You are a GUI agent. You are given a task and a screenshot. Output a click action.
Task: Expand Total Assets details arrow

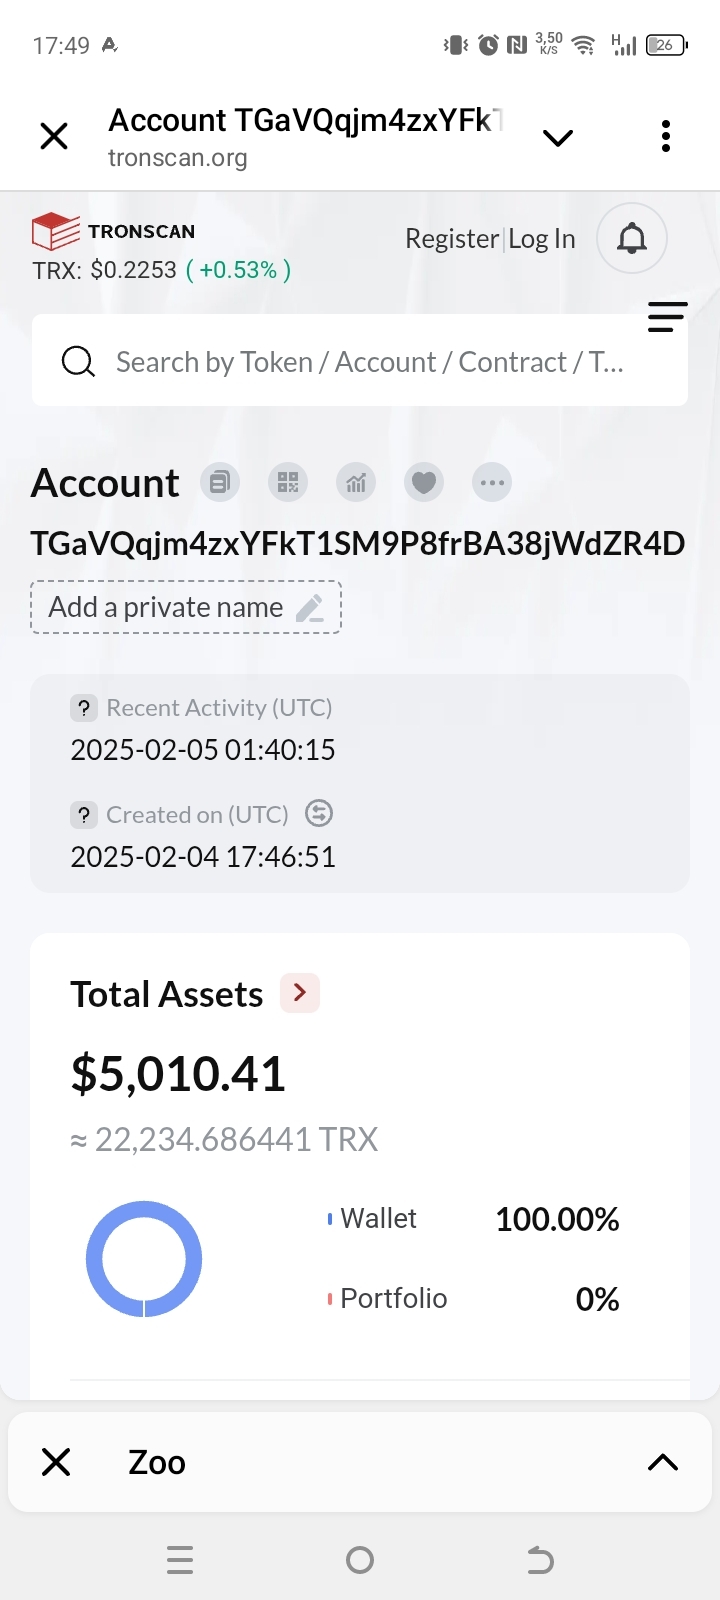[x=300, y=993]
